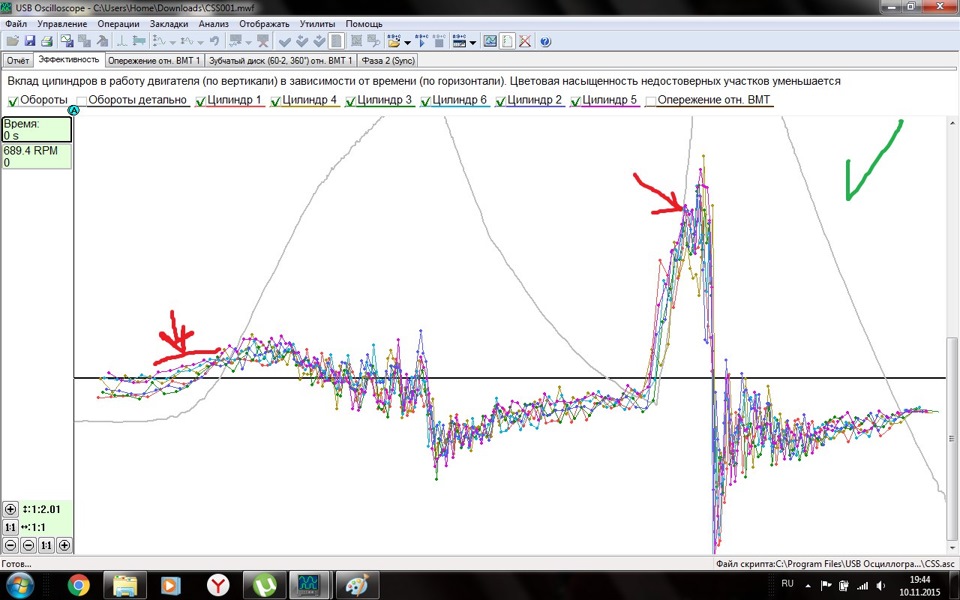960x600 pixels.
Task: Uncheck the Цилиндр 1 checkbox
Action: tap(201, 101)
